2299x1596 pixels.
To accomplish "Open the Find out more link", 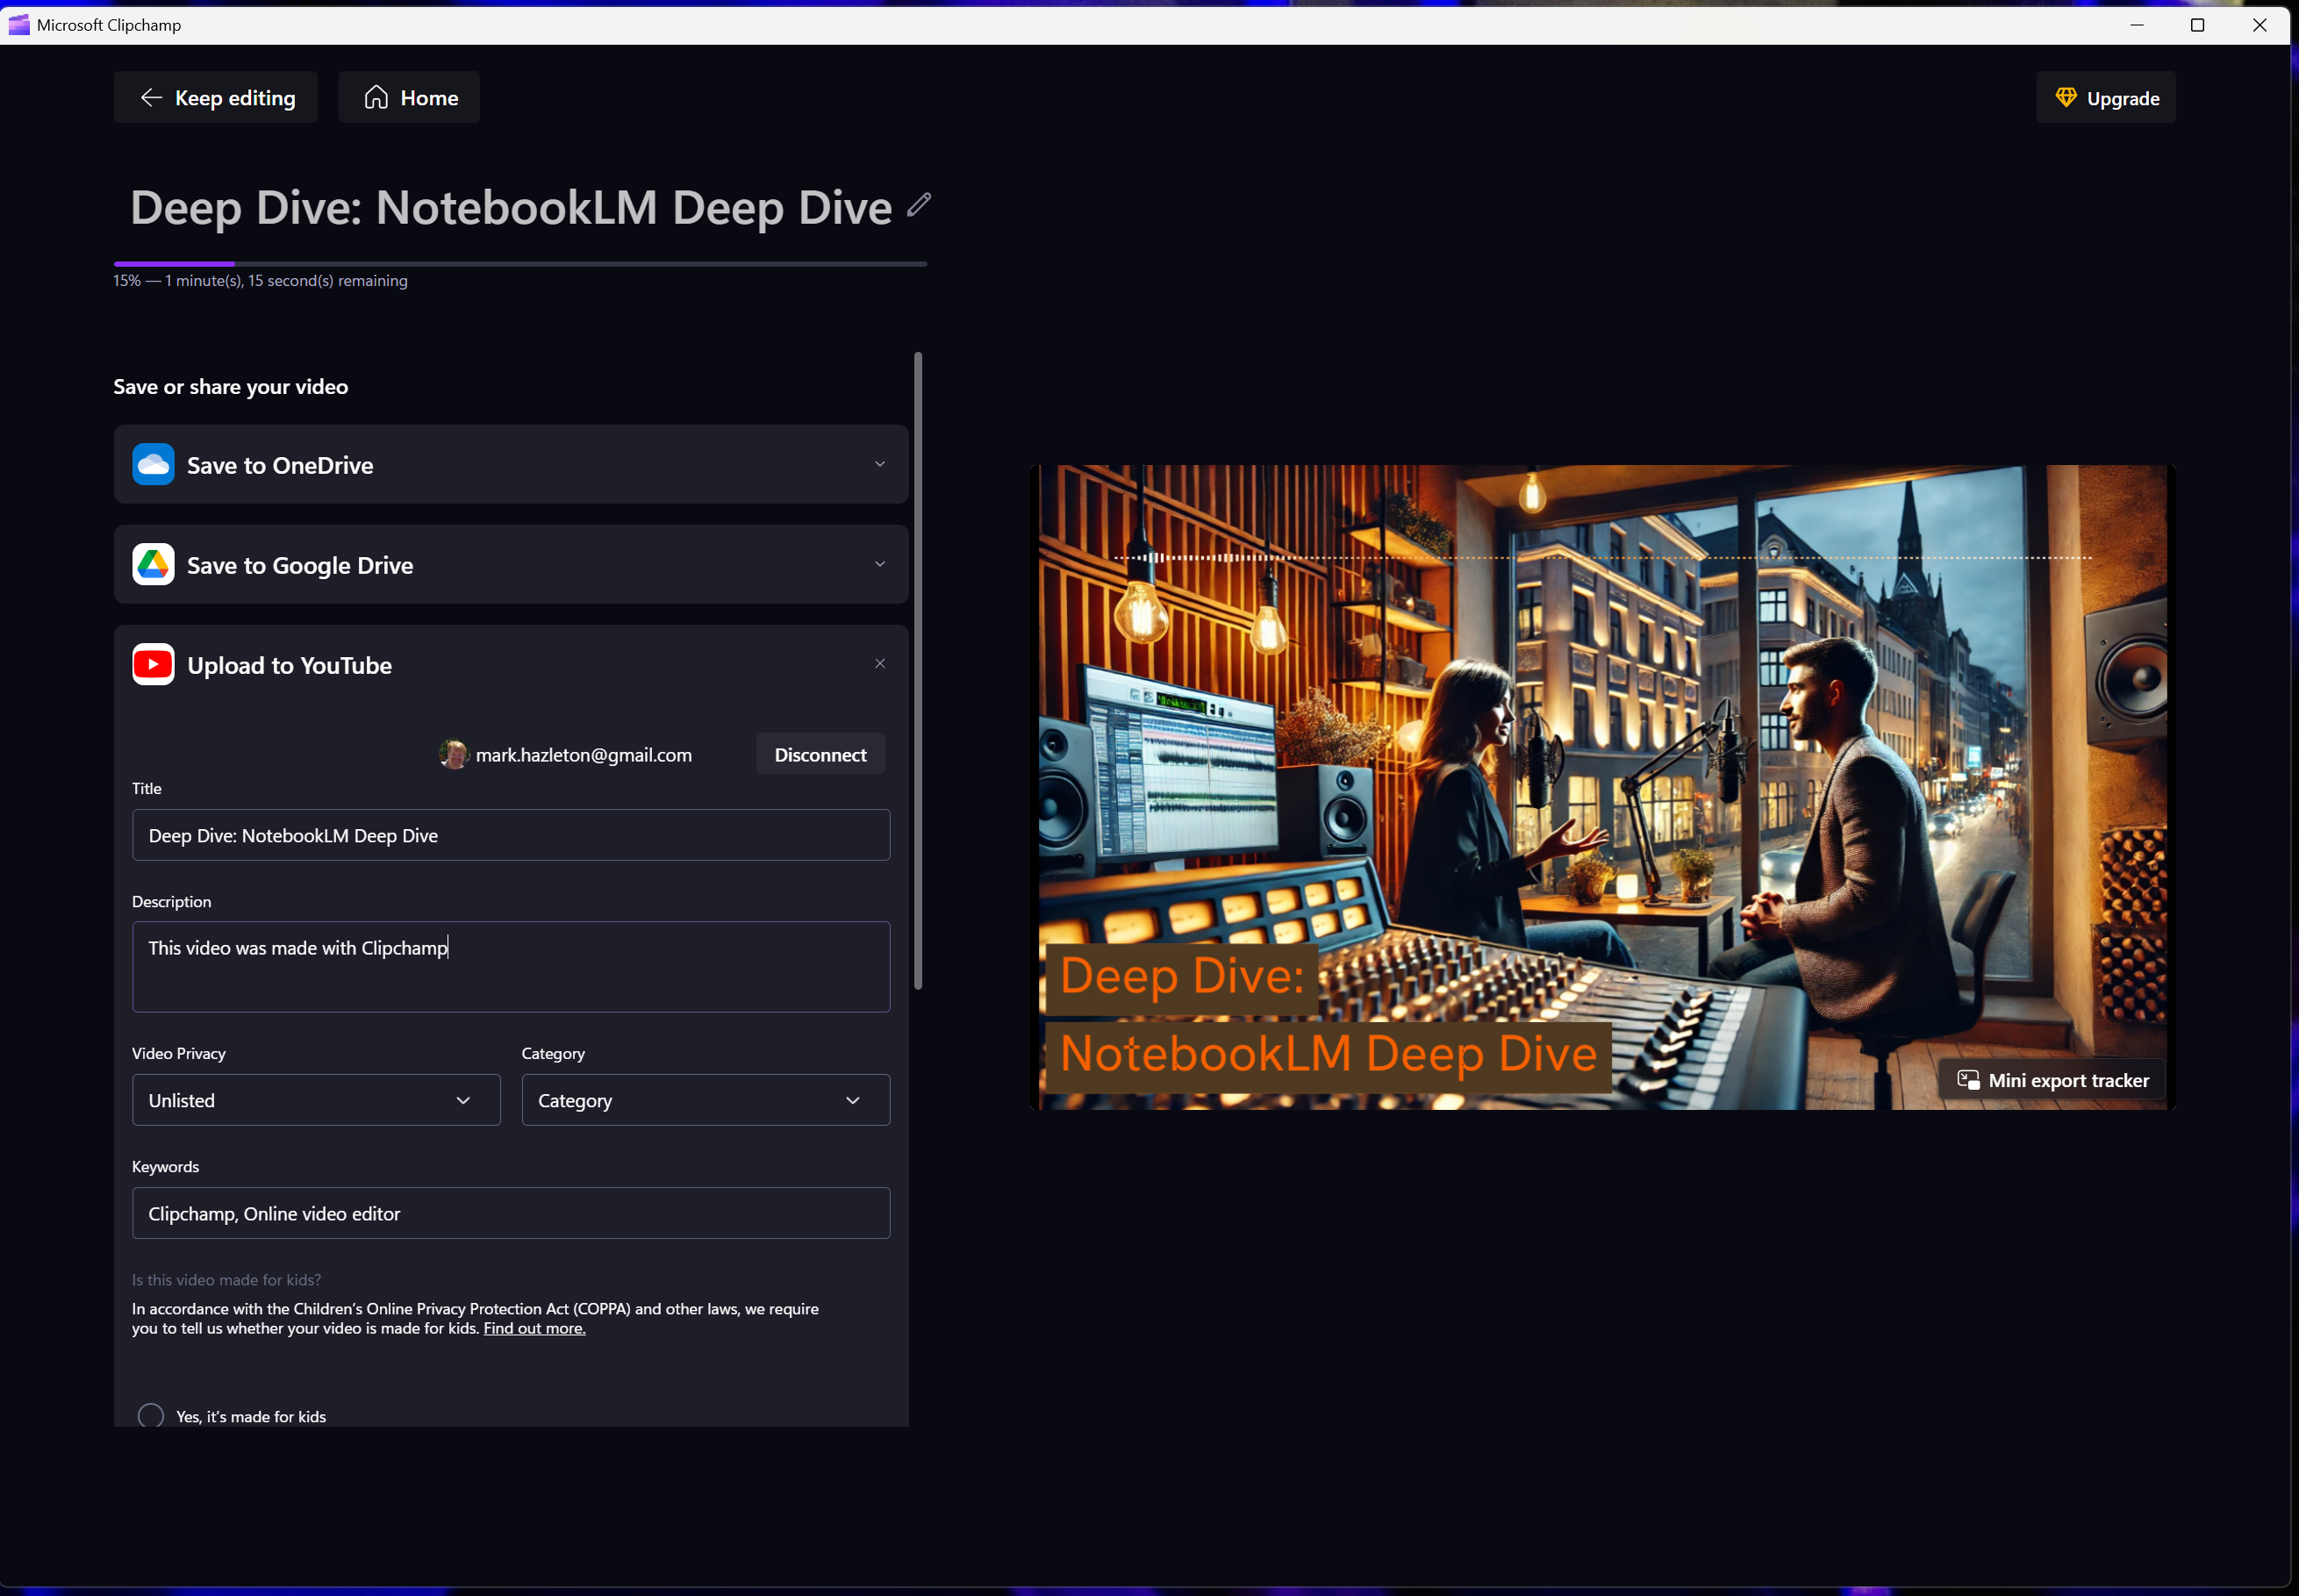I will pyautogui.click(x=535, y=1328).
